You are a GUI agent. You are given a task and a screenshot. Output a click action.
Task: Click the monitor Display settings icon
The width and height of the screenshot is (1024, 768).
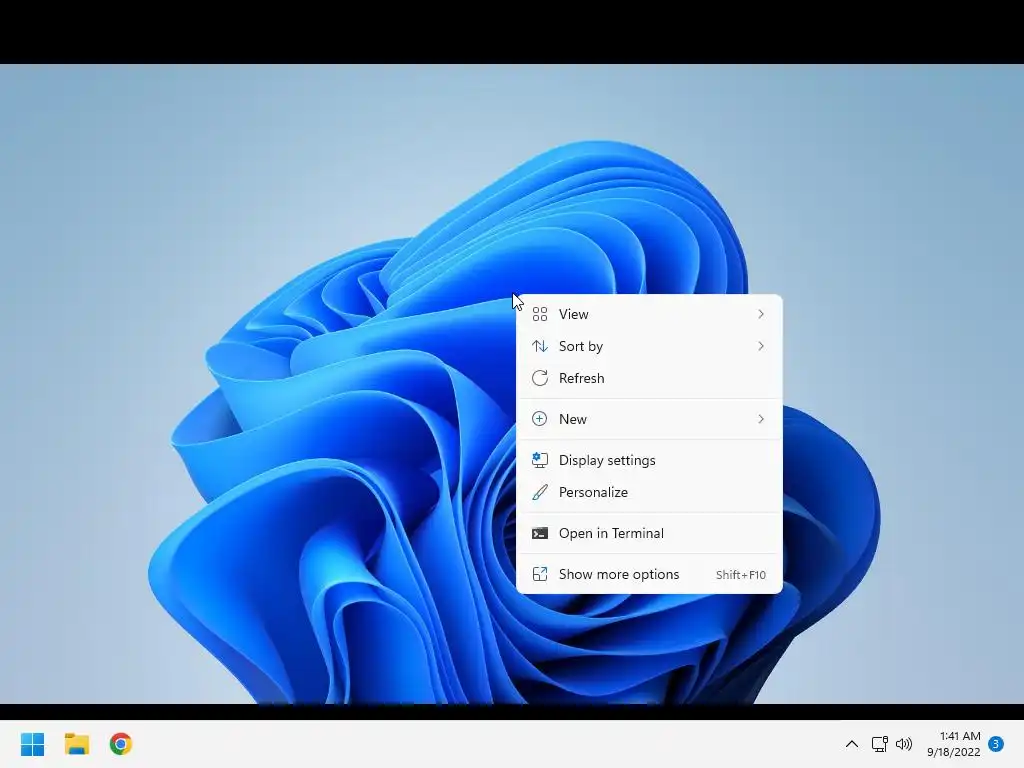coord(539,460)
